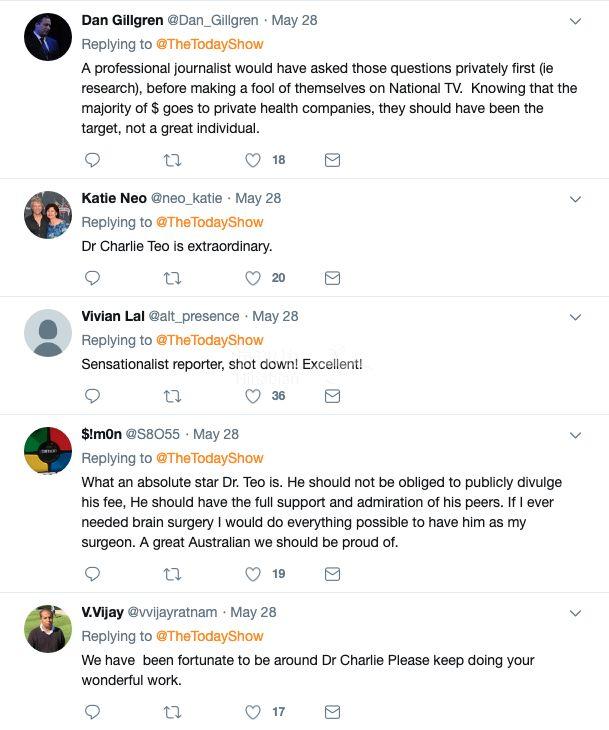Retweet V.Vijay's tweet

(x=172, y=712)
